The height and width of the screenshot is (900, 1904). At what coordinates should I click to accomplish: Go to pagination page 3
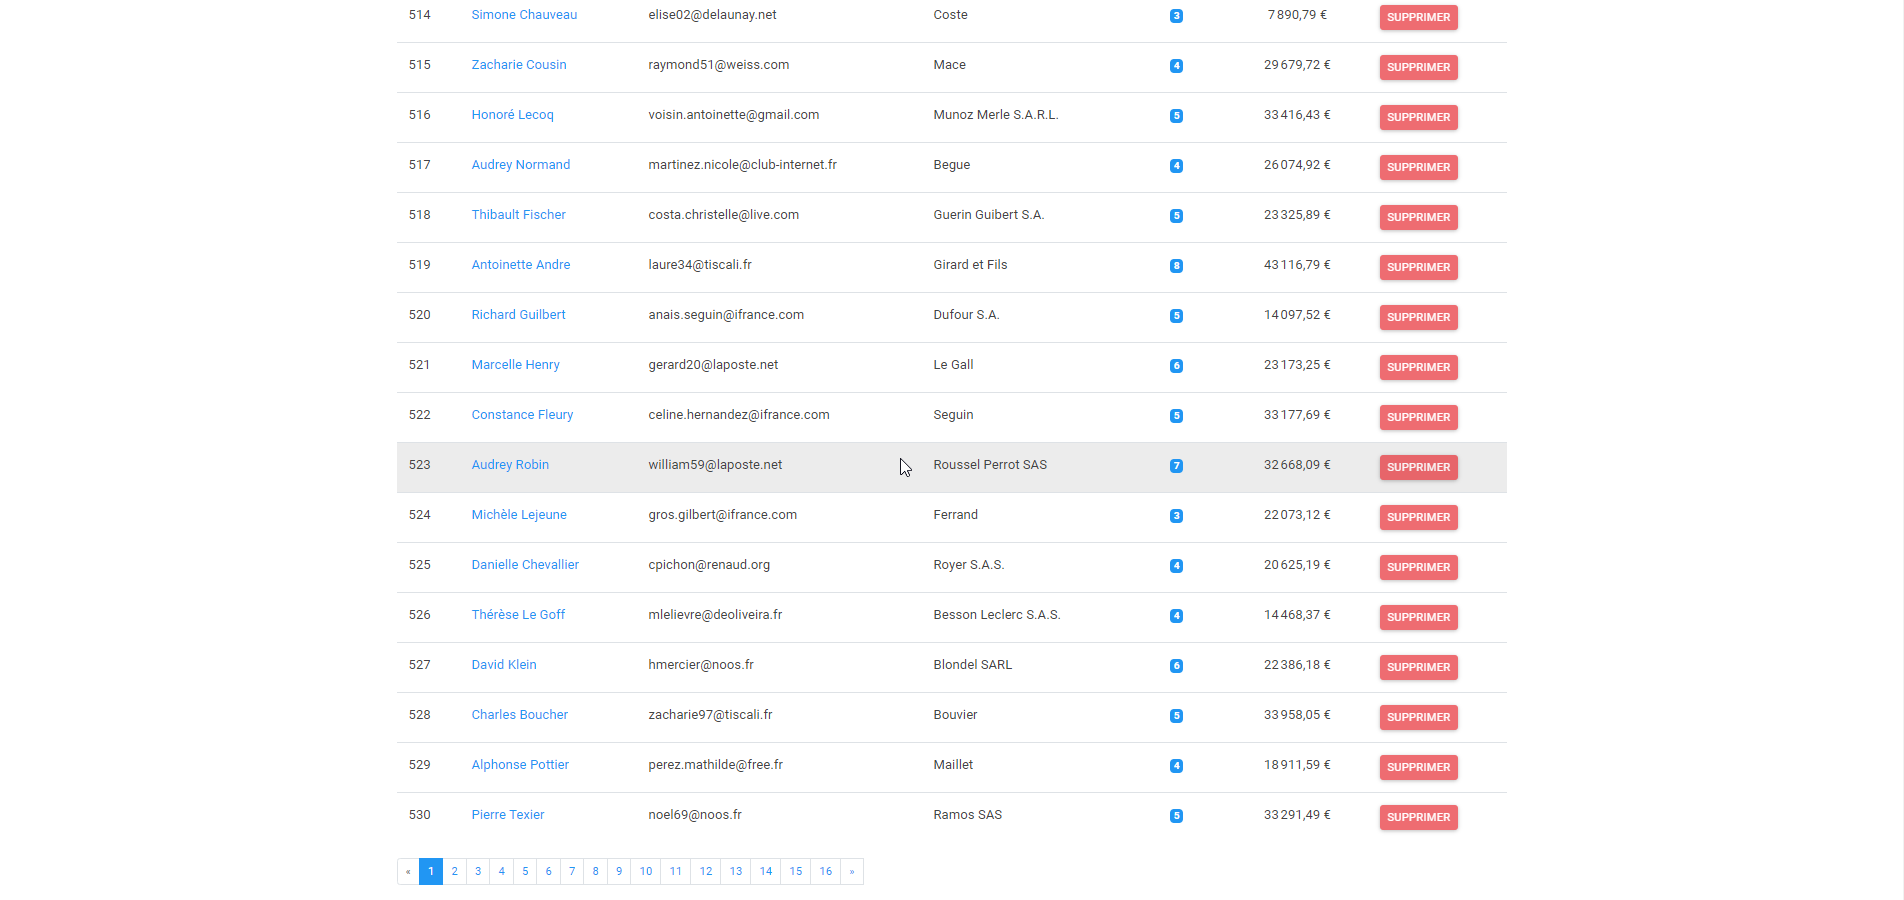(478, 871)
